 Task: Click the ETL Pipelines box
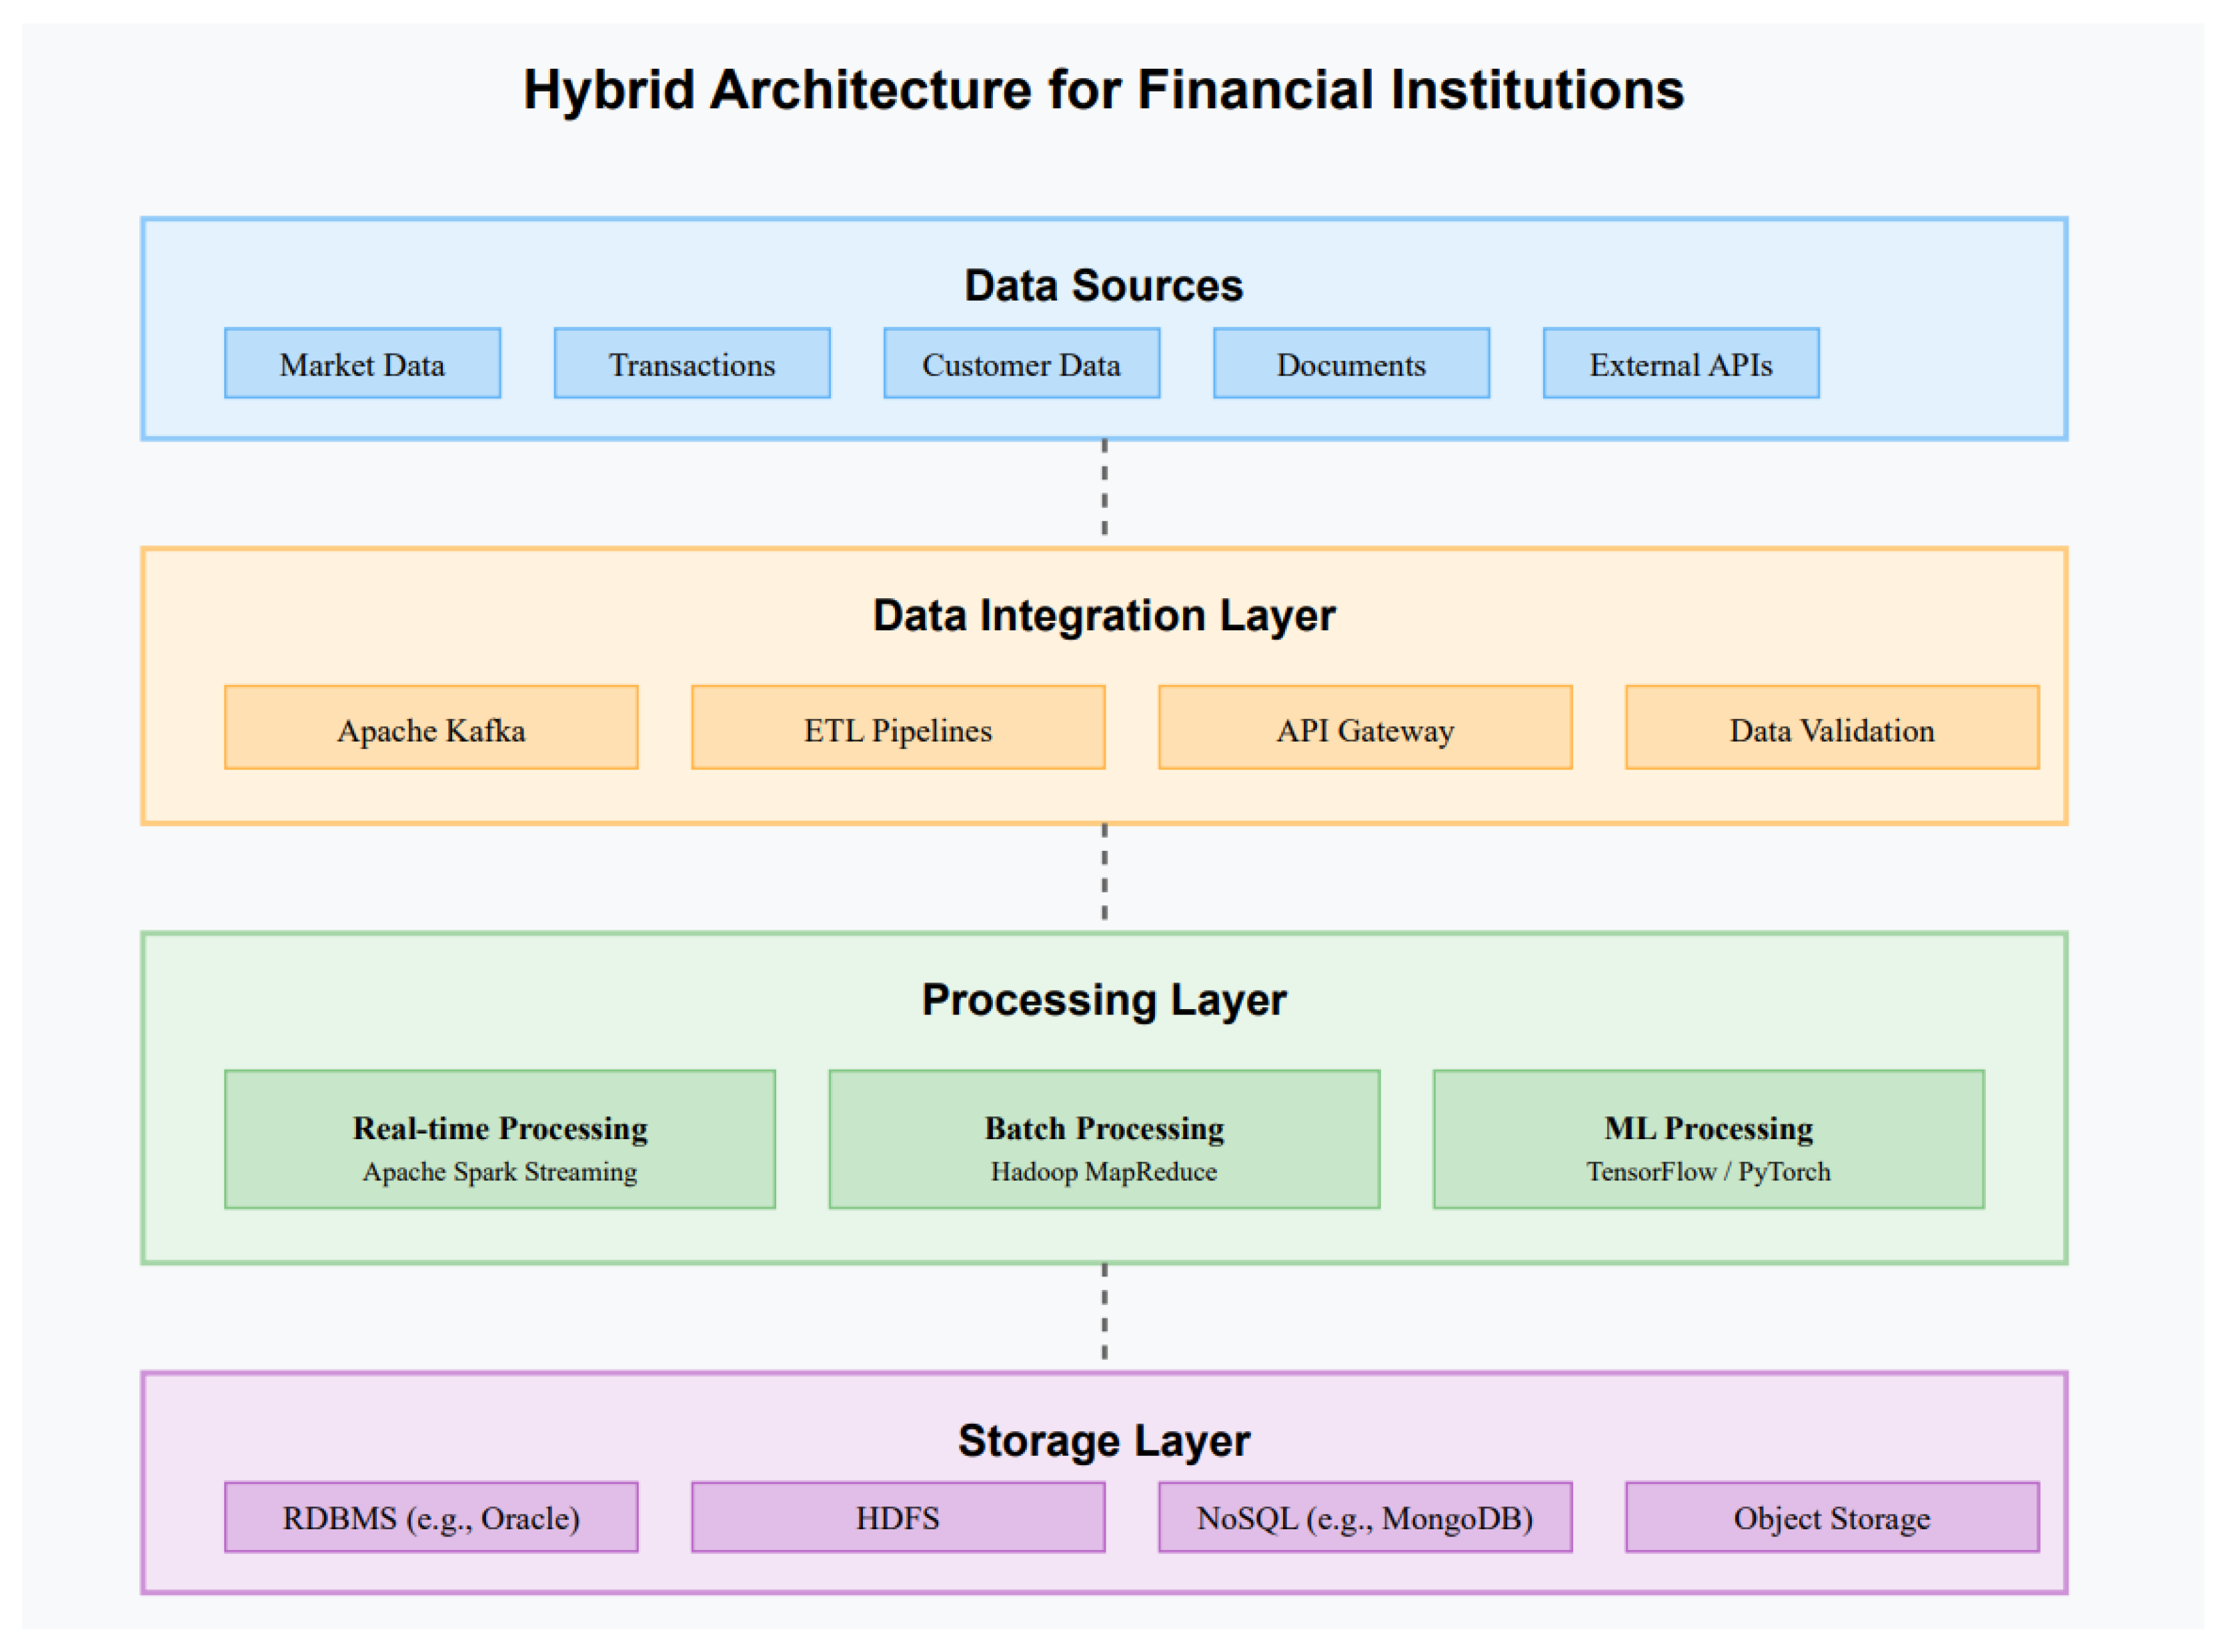pyautogui.click(x=898, y=728)
